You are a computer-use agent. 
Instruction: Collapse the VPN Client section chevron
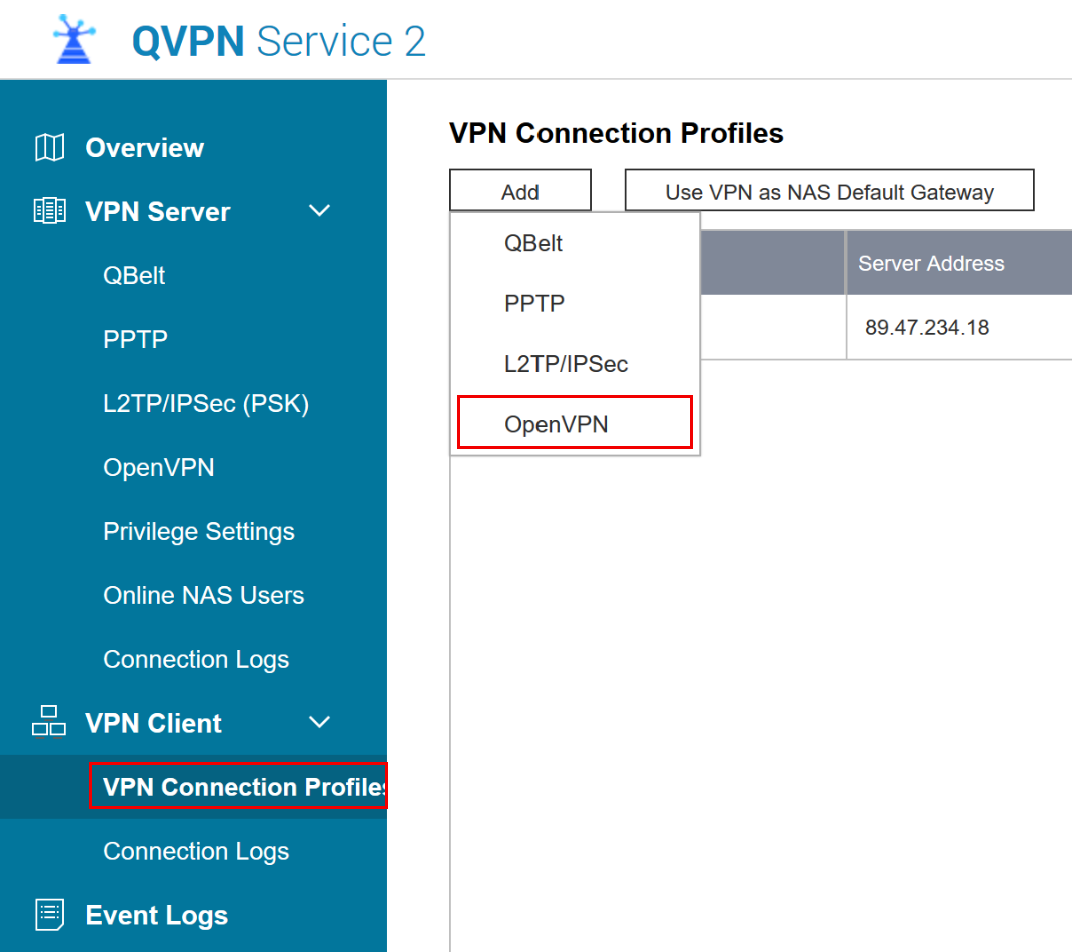(x=319, y=722)
